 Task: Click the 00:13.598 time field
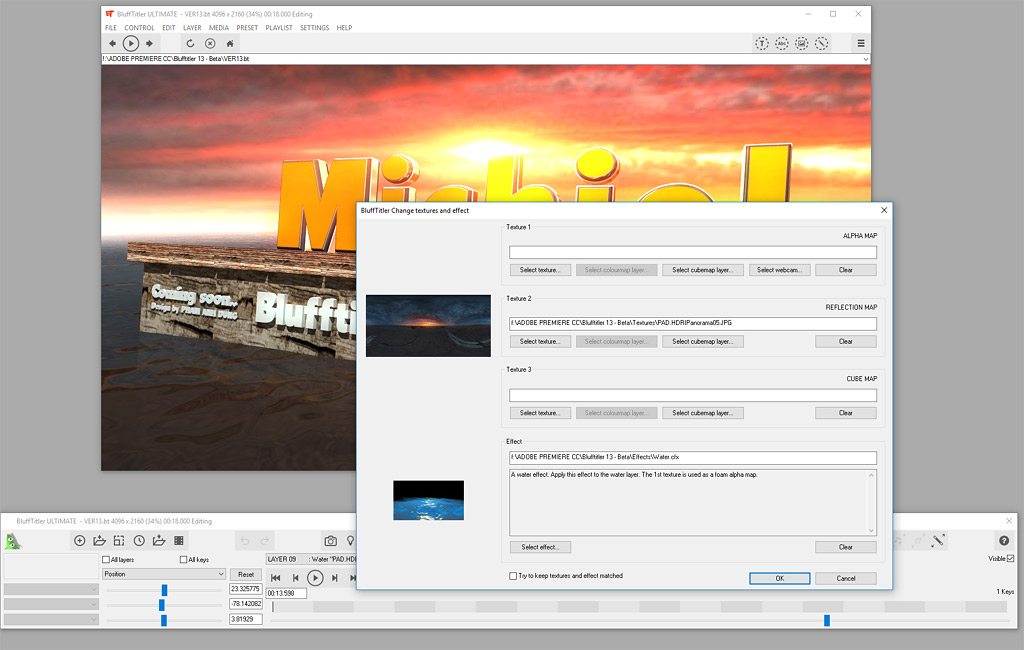[286, 593]
